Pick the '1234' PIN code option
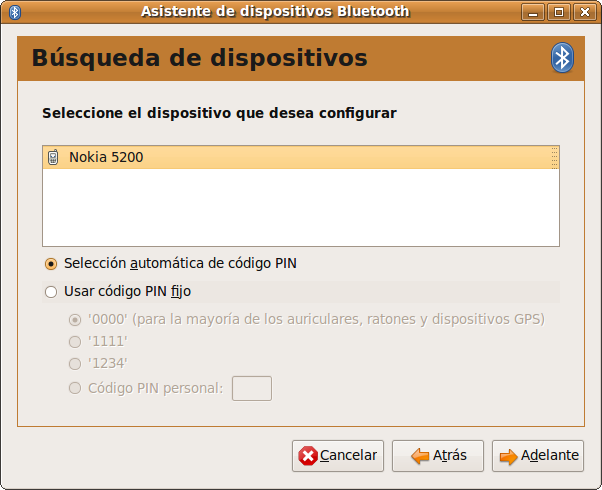 75,364
